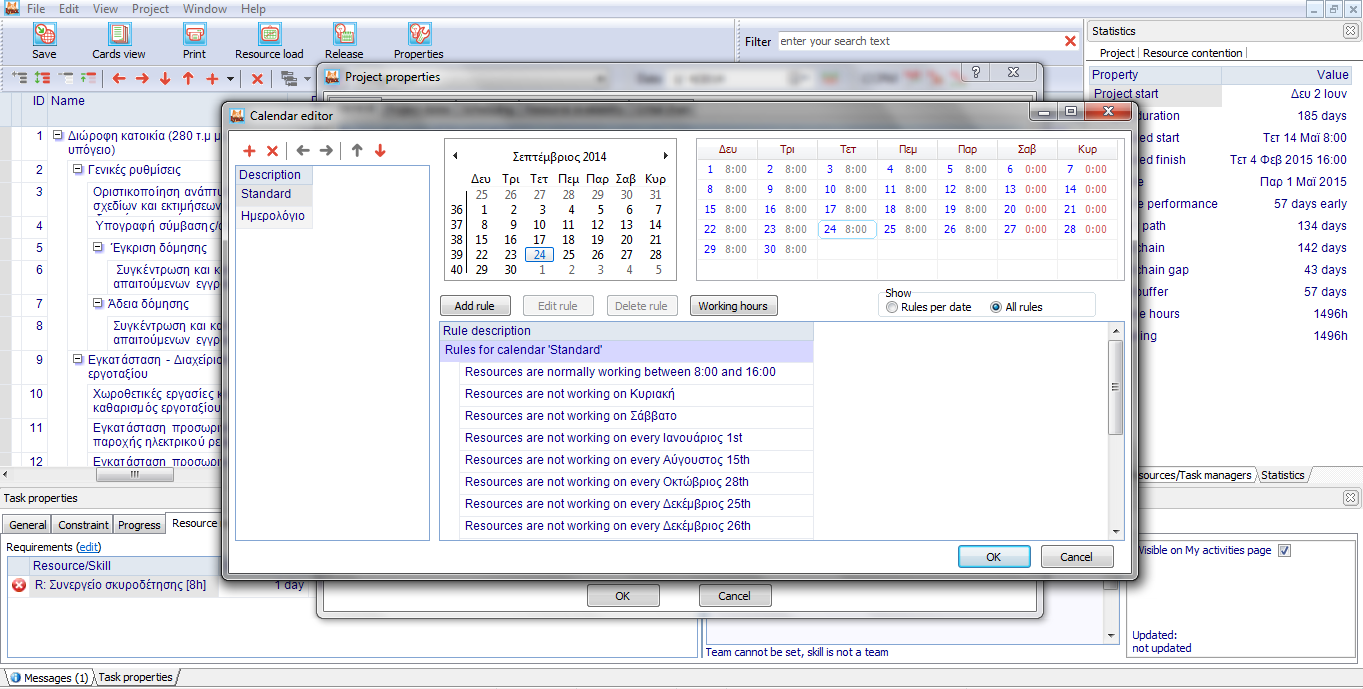The height and width of the screenshot is (689, 1363).
Task: Open the File menu
Action: pos(36,9)
